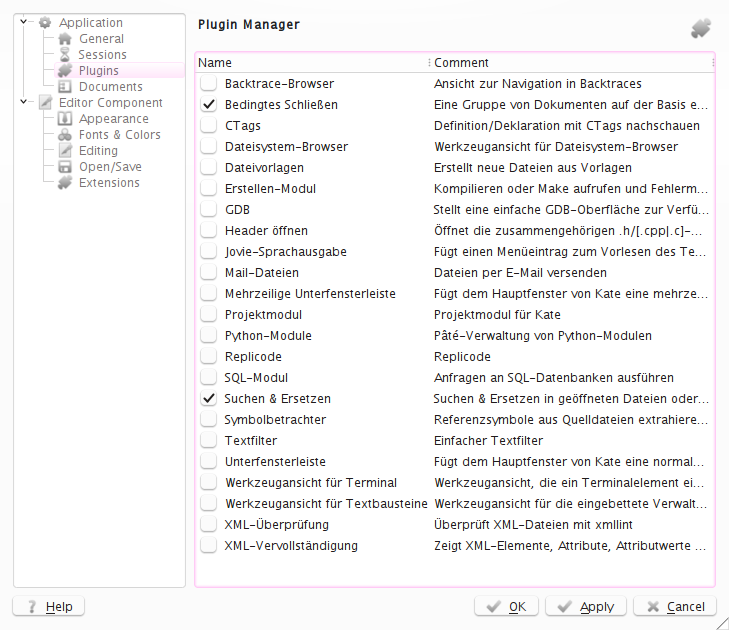This screenshot has width=729, height=630.
Task: Check the Projektmodul plugin box
Action: 209,315
